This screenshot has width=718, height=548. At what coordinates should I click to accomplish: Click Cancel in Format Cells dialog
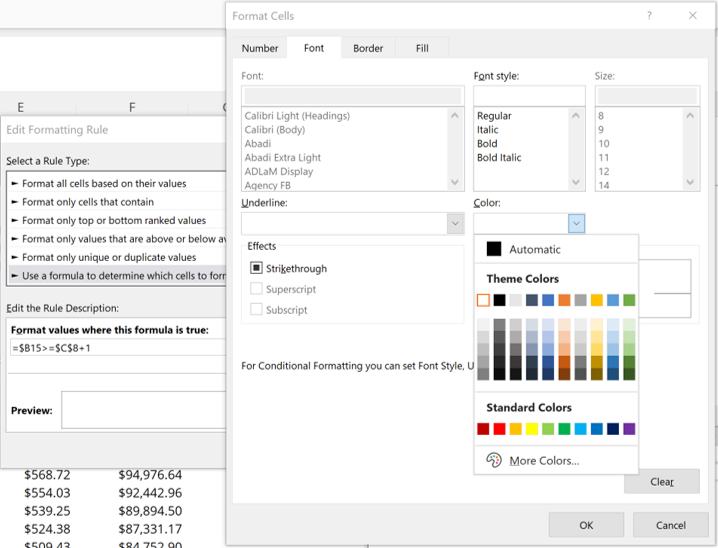click(x=670, y=525)
